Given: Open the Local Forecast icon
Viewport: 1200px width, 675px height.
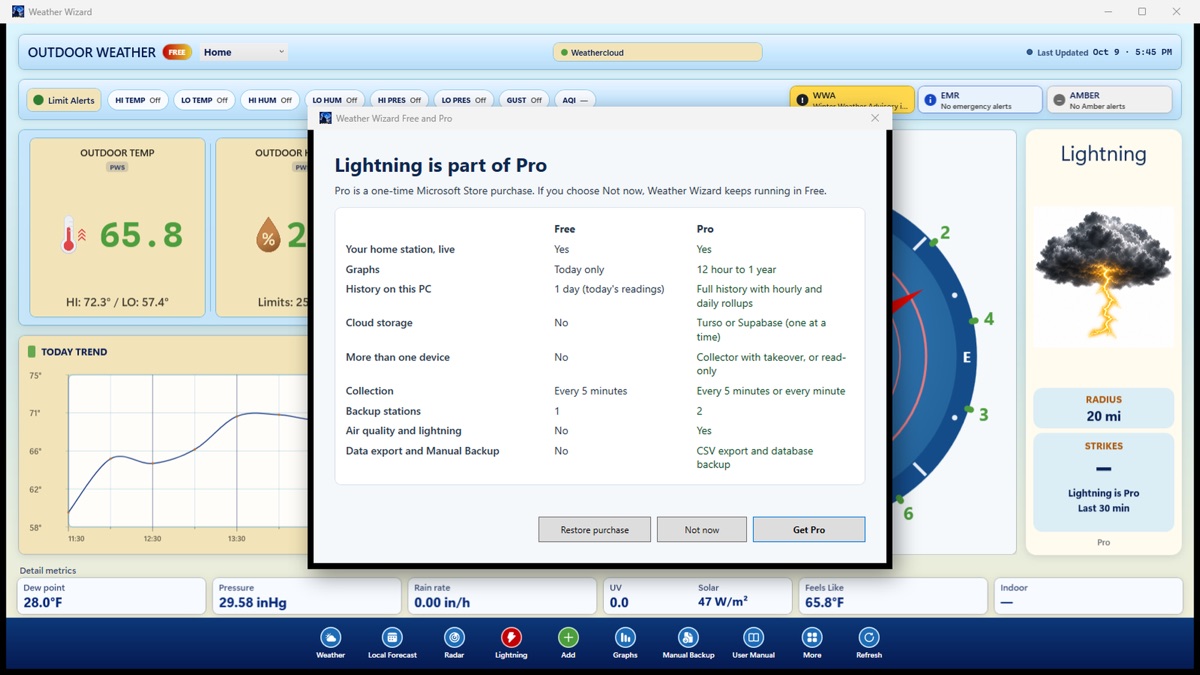Looking at the screenshot, I should click(x=392, y=637).
